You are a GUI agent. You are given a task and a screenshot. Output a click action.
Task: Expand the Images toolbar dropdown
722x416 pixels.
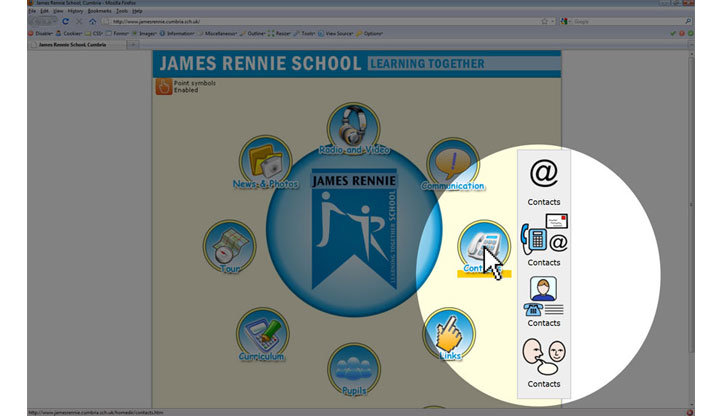tap(145, 34)
